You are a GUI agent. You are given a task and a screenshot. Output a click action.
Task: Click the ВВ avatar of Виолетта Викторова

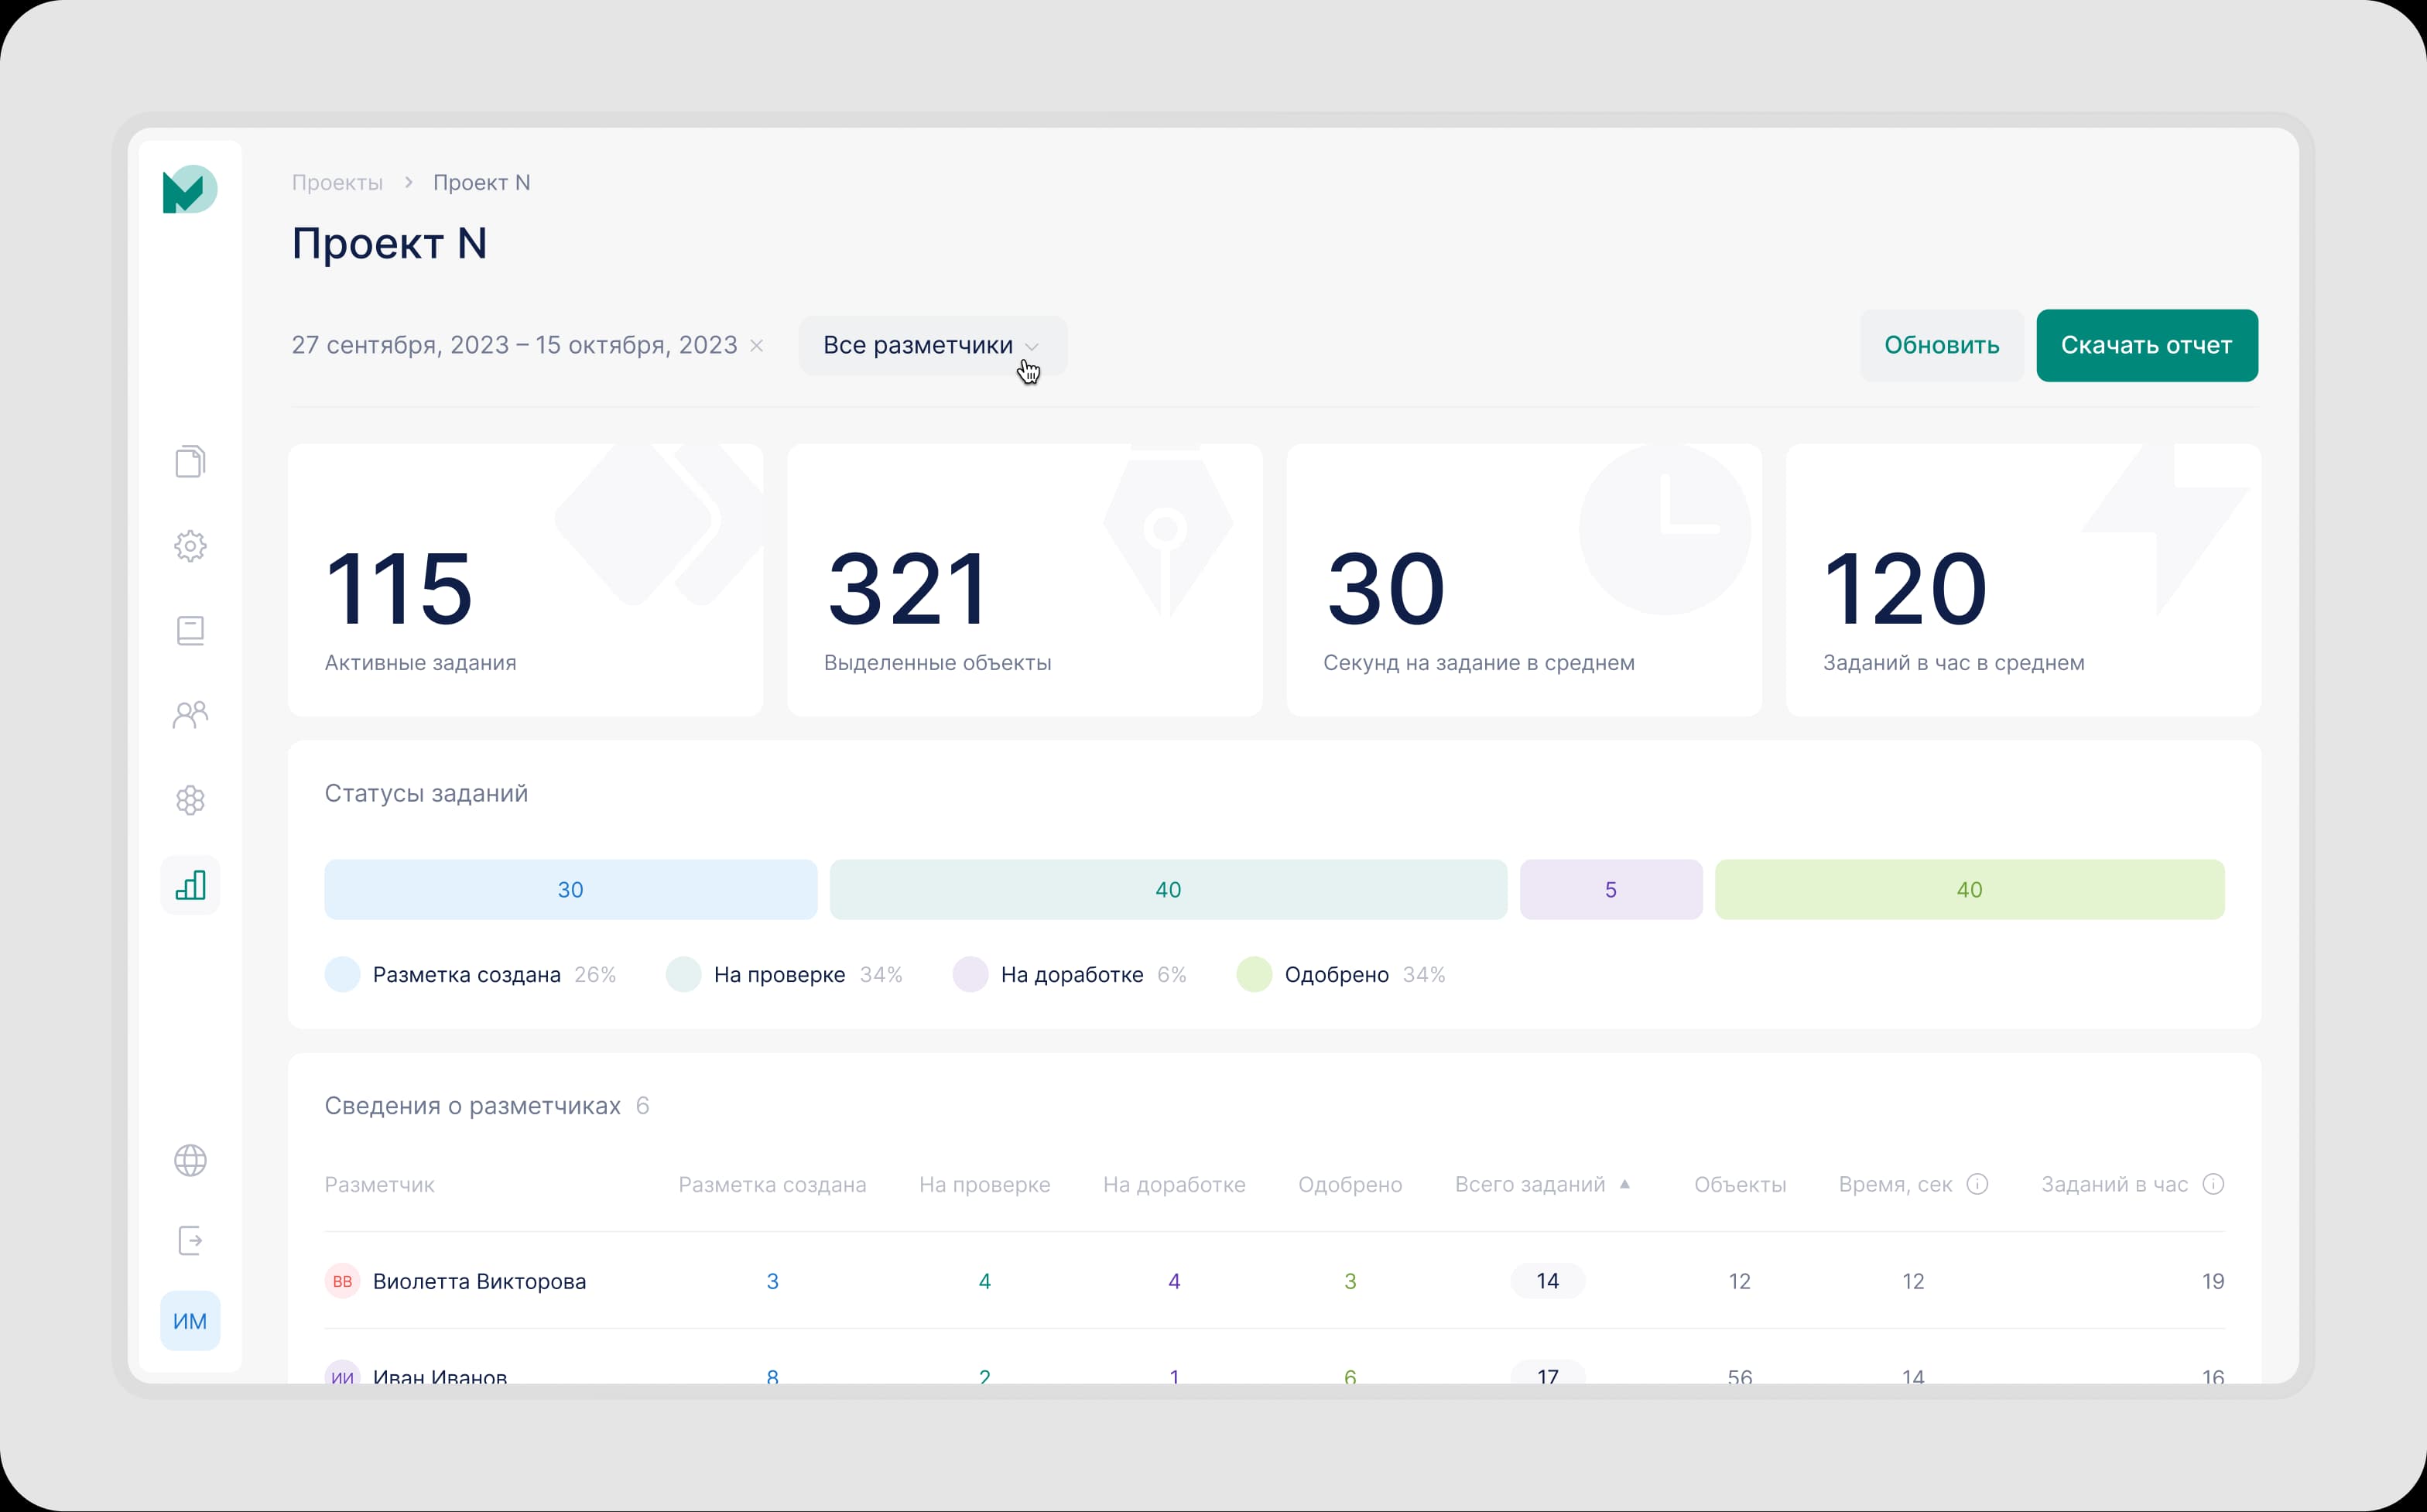pyautogui.click(x=342, y=1281)
